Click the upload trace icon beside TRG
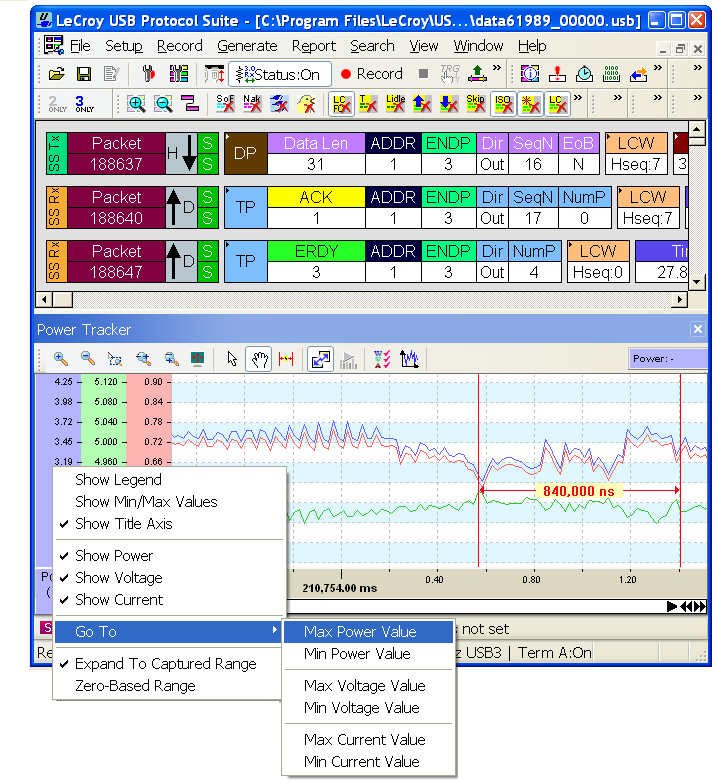The width and height of the screenshot is (718, 781). (x=477, y=74)
